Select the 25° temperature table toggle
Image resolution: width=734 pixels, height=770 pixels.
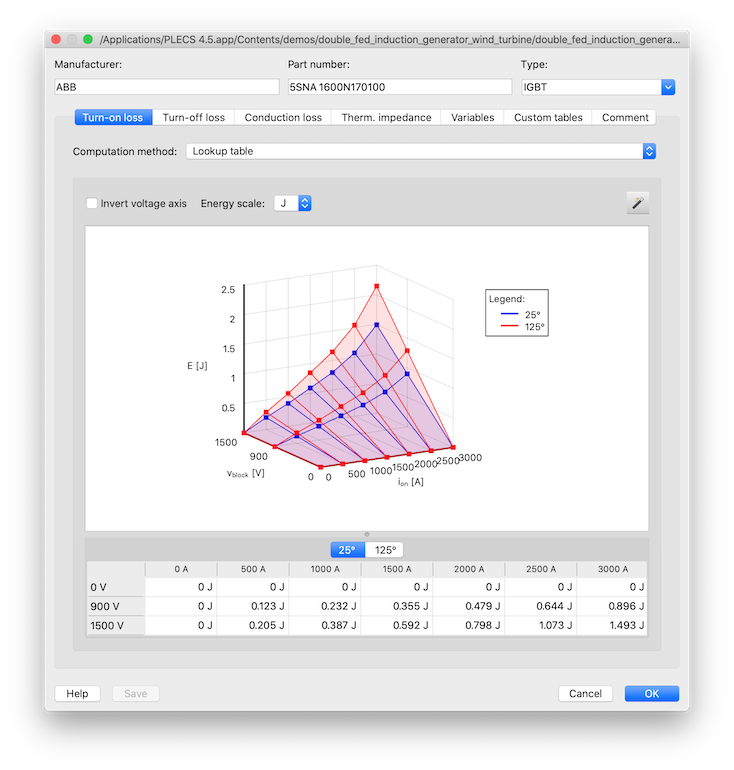pyautogui.click(x=347, y=549)
